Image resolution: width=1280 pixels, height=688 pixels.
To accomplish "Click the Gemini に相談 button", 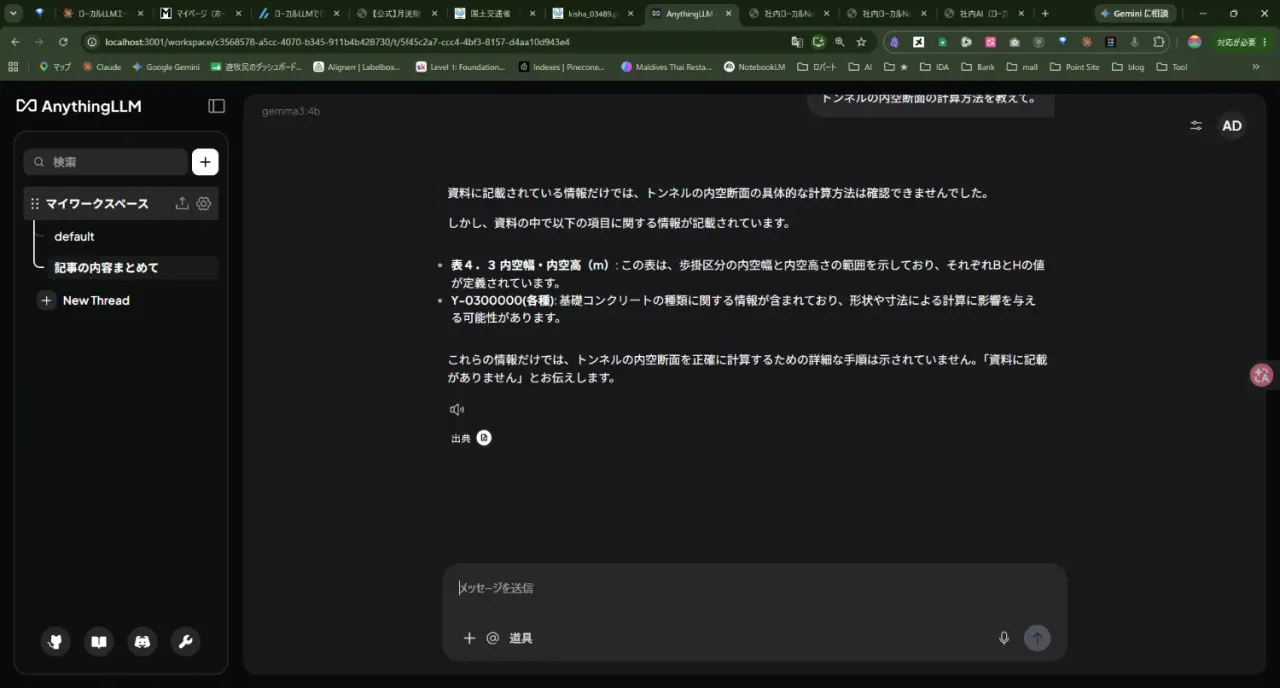I will 1134,13.
